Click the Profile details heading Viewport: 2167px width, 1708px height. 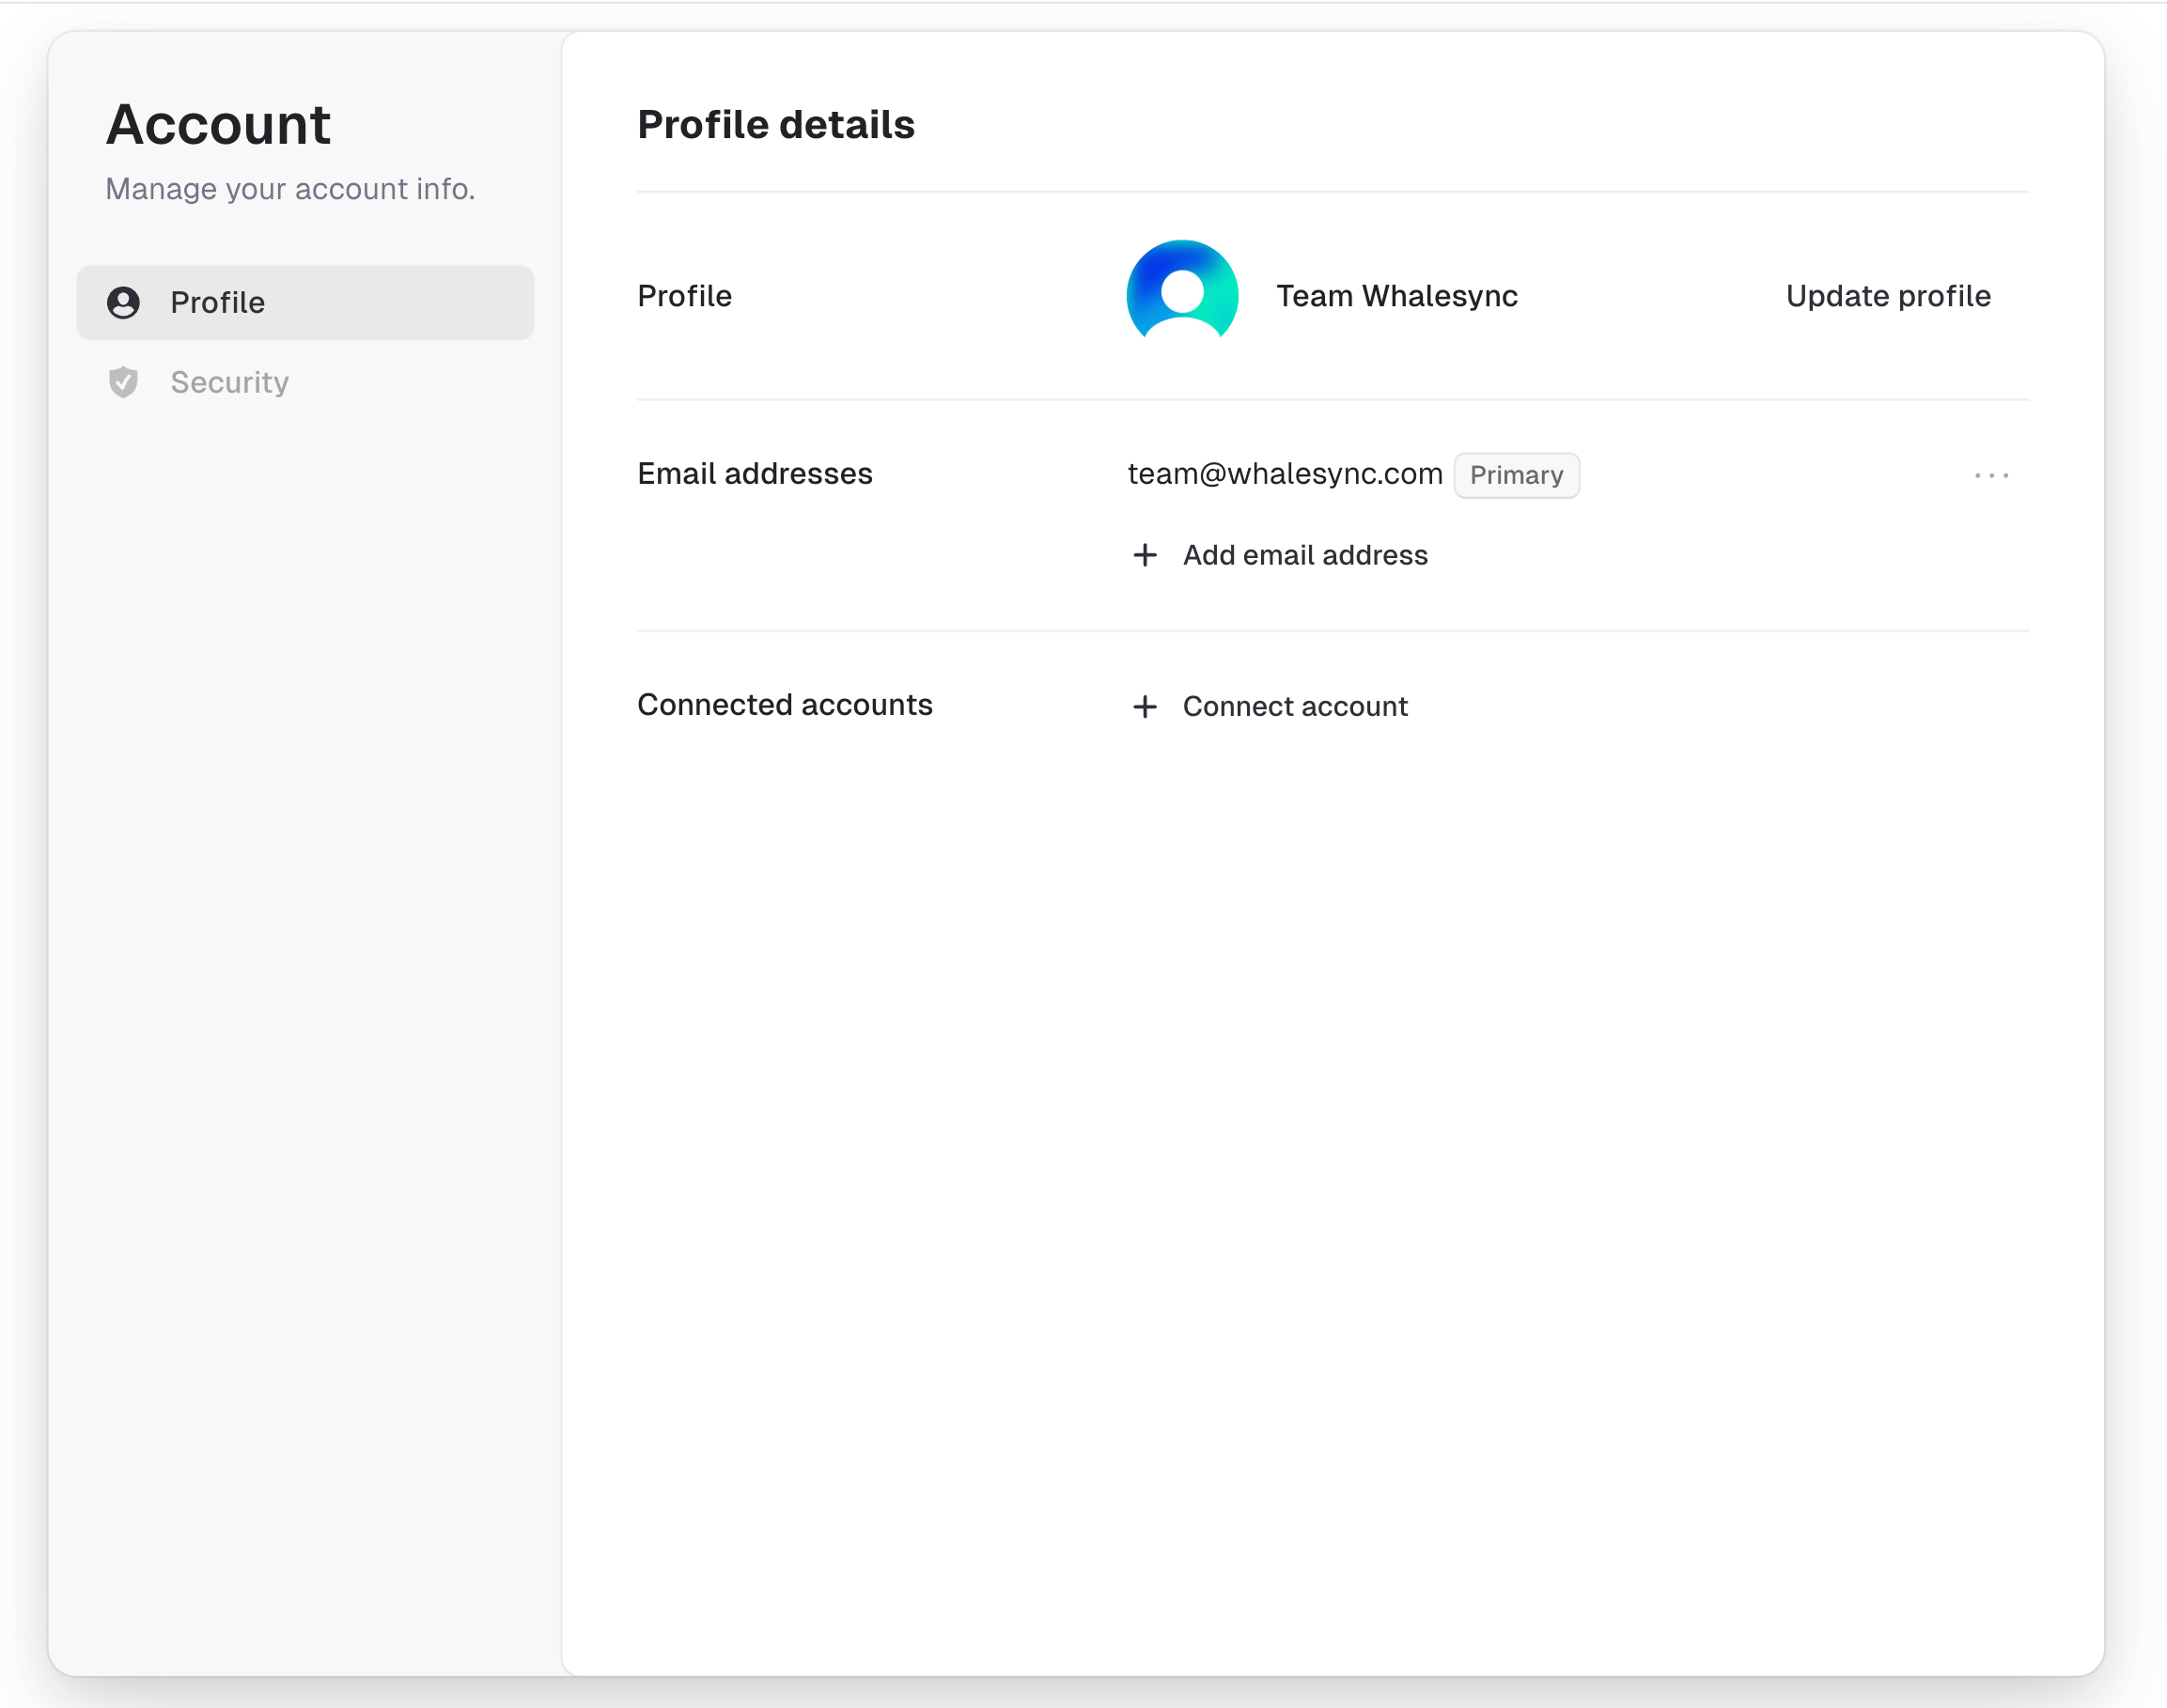tap(776, 125)
